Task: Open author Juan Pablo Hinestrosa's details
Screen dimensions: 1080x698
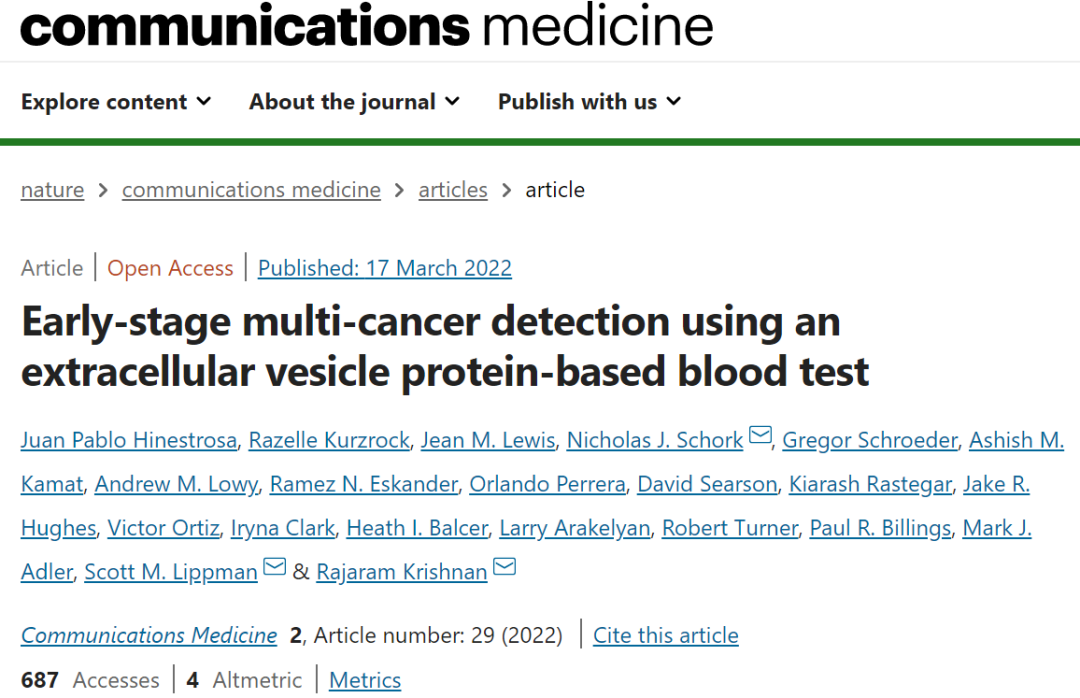Action: click(x=129, y=440)
